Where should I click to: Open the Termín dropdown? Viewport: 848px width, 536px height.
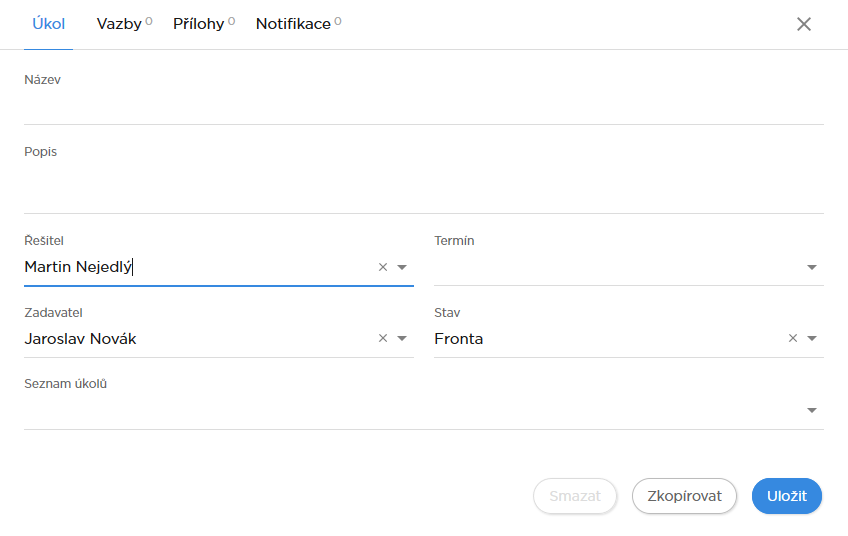tap(812, 267)
